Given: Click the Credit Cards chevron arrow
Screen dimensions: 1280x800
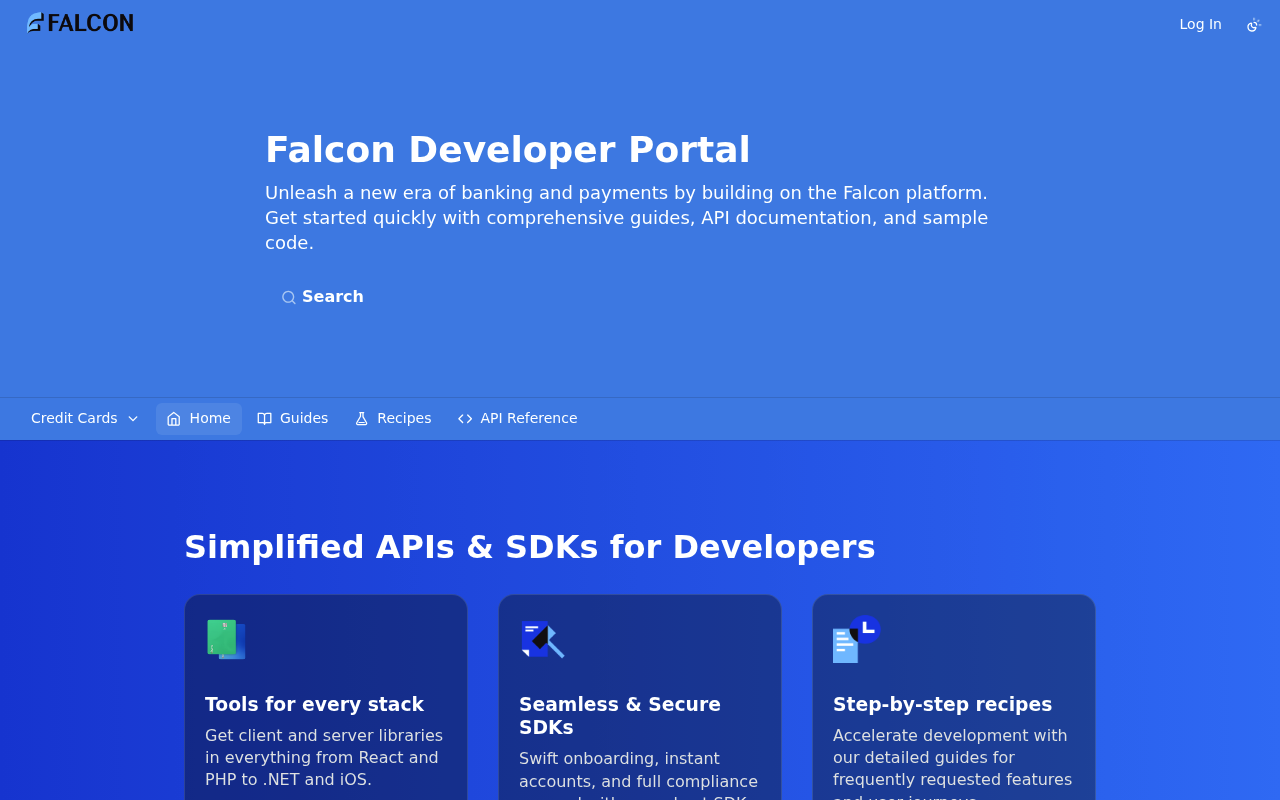Looking at the screenshot, I should click(x=133, y=419).
